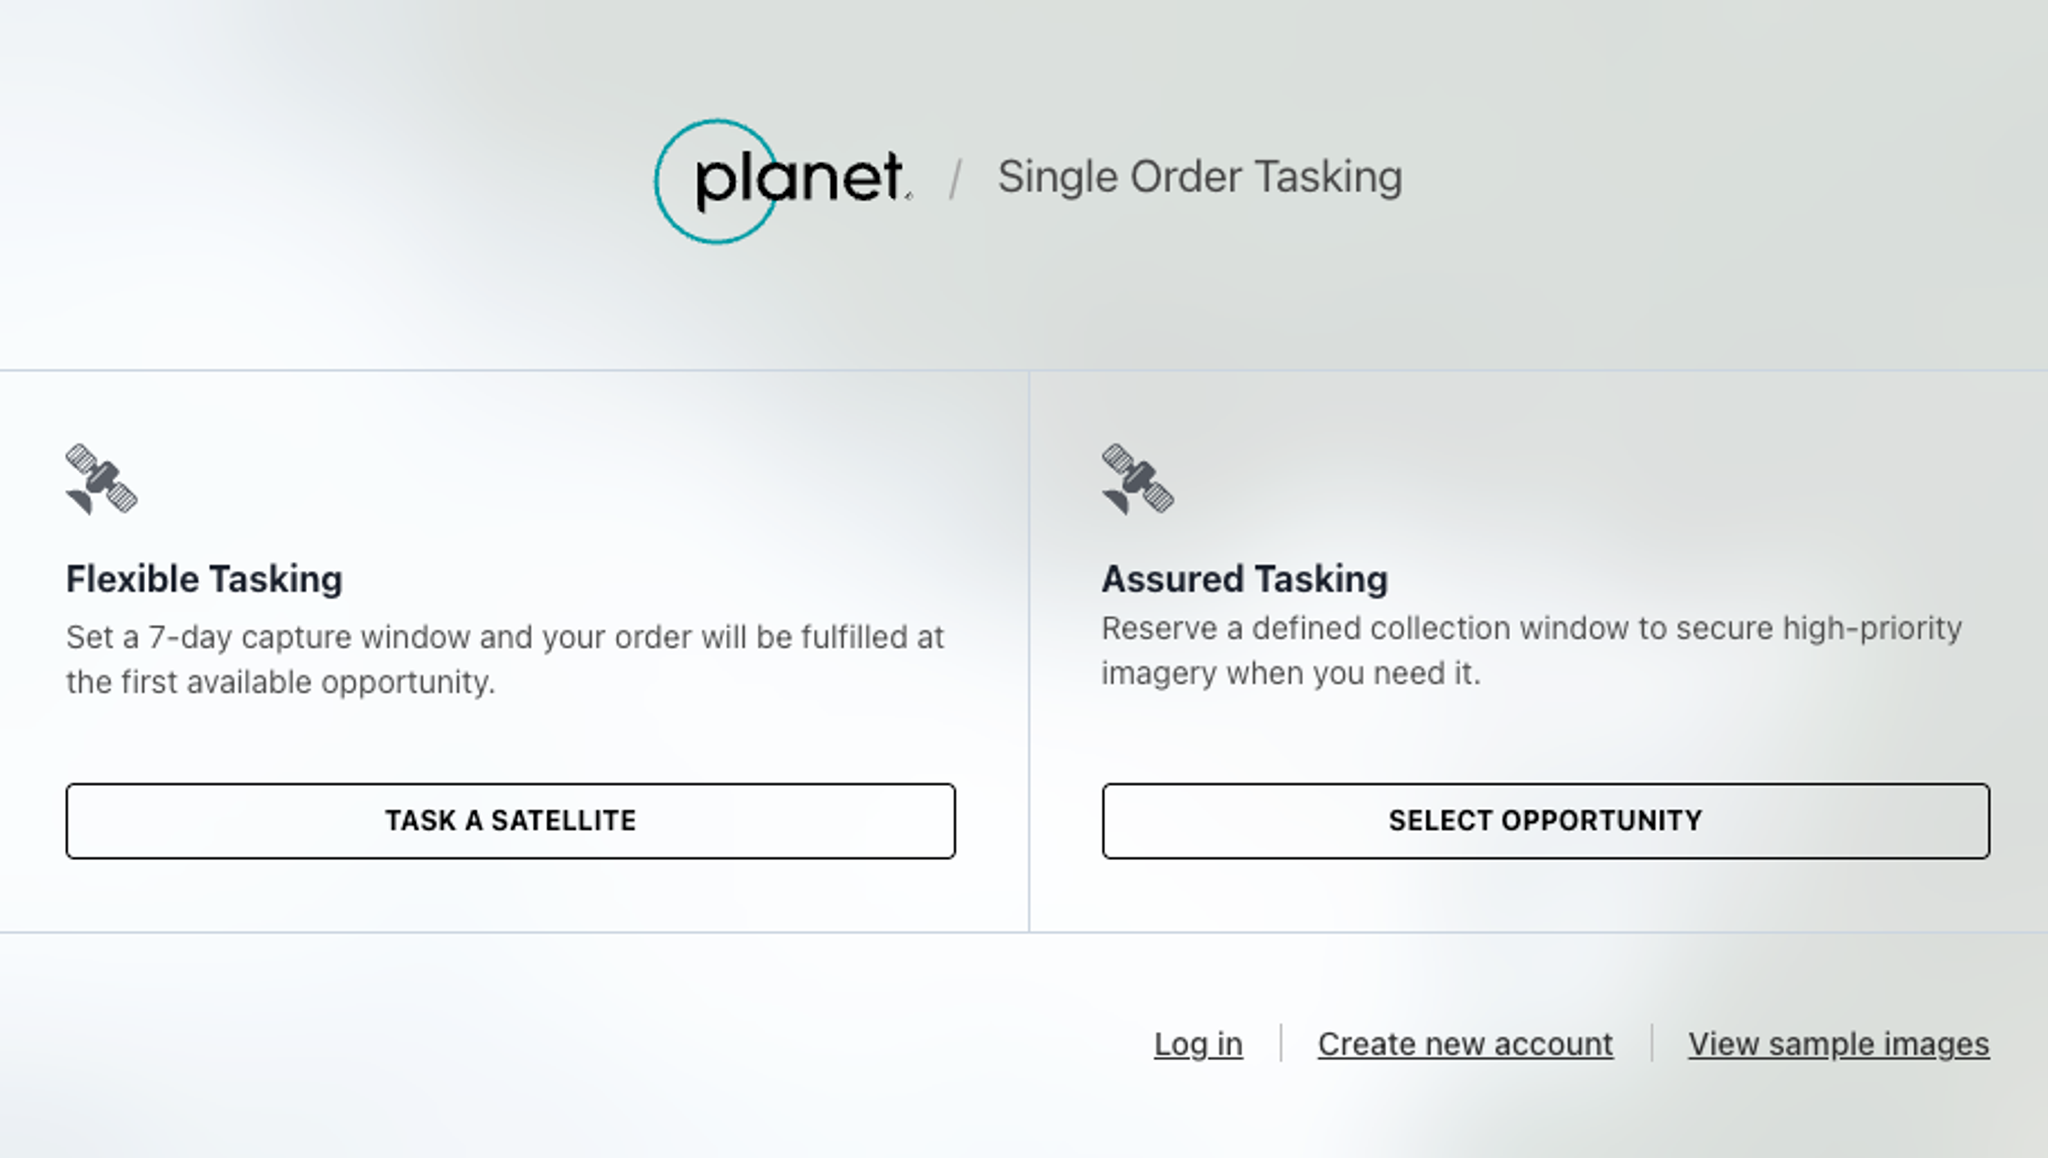Follow the Create new account link
The image size is (2048, 1158).
click(x=1465, y=1043)
